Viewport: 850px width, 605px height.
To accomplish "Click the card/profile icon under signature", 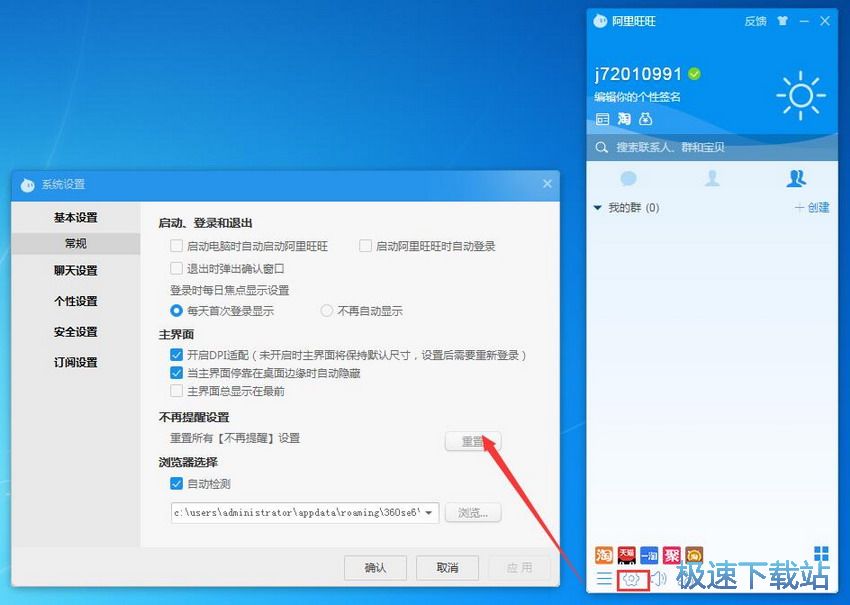I will (x=602, y=119).
